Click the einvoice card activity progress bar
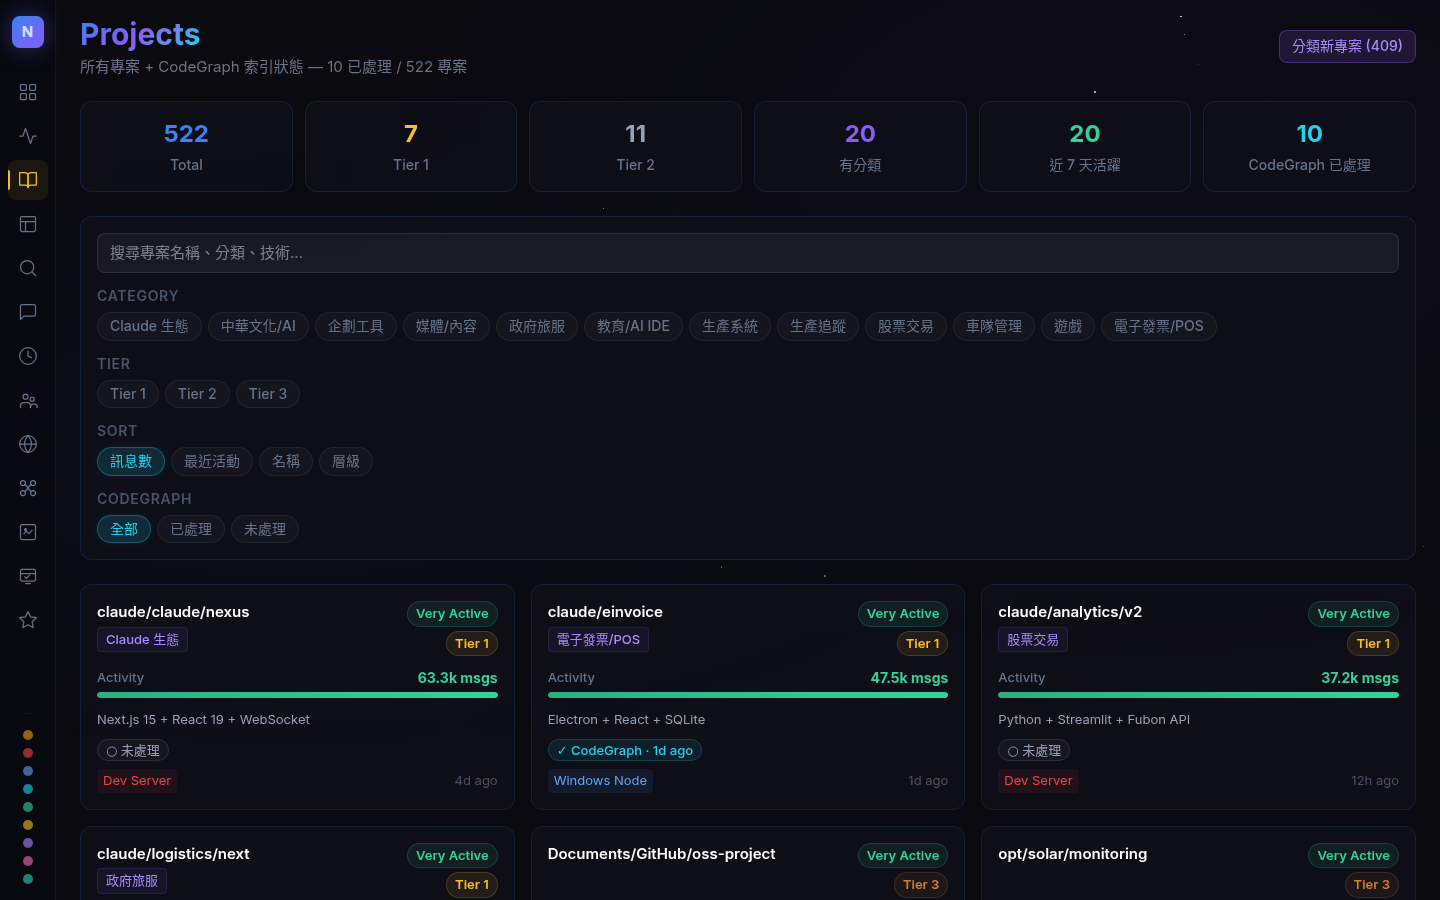Screen dimensions: 1440x900 [748, 695]
